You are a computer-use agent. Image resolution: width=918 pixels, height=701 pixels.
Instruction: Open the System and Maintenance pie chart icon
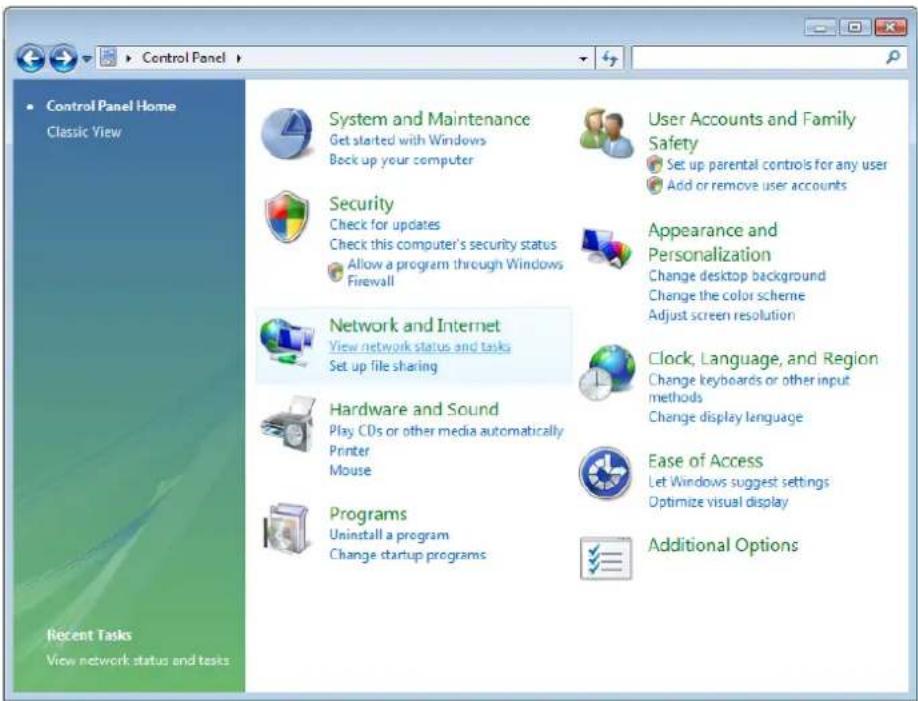point(287,134)
